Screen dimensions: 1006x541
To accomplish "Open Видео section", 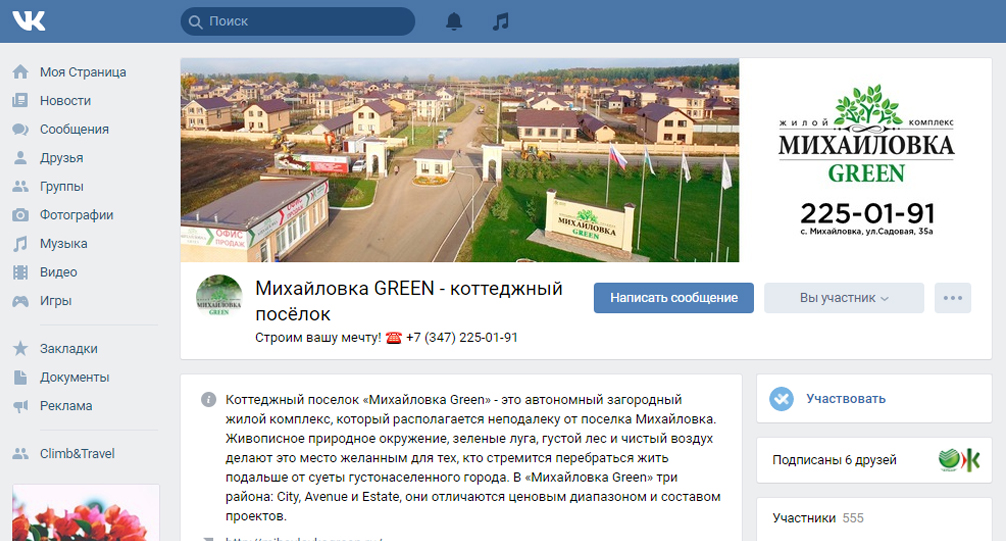I will 58,272.
